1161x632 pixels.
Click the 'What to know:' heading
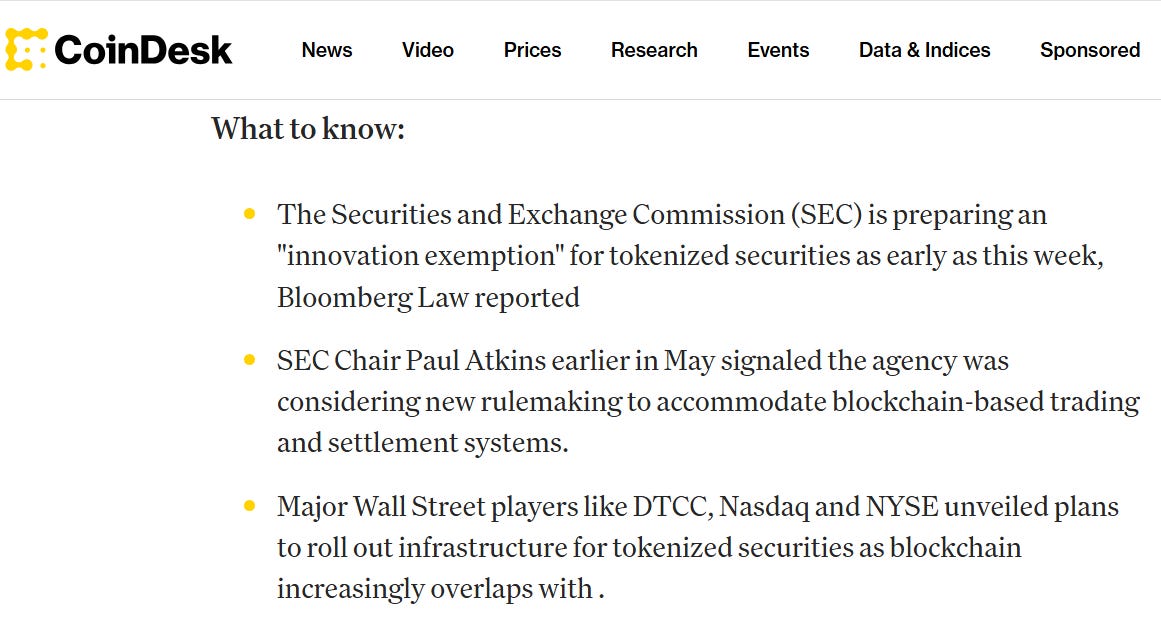tap(308, 129)
